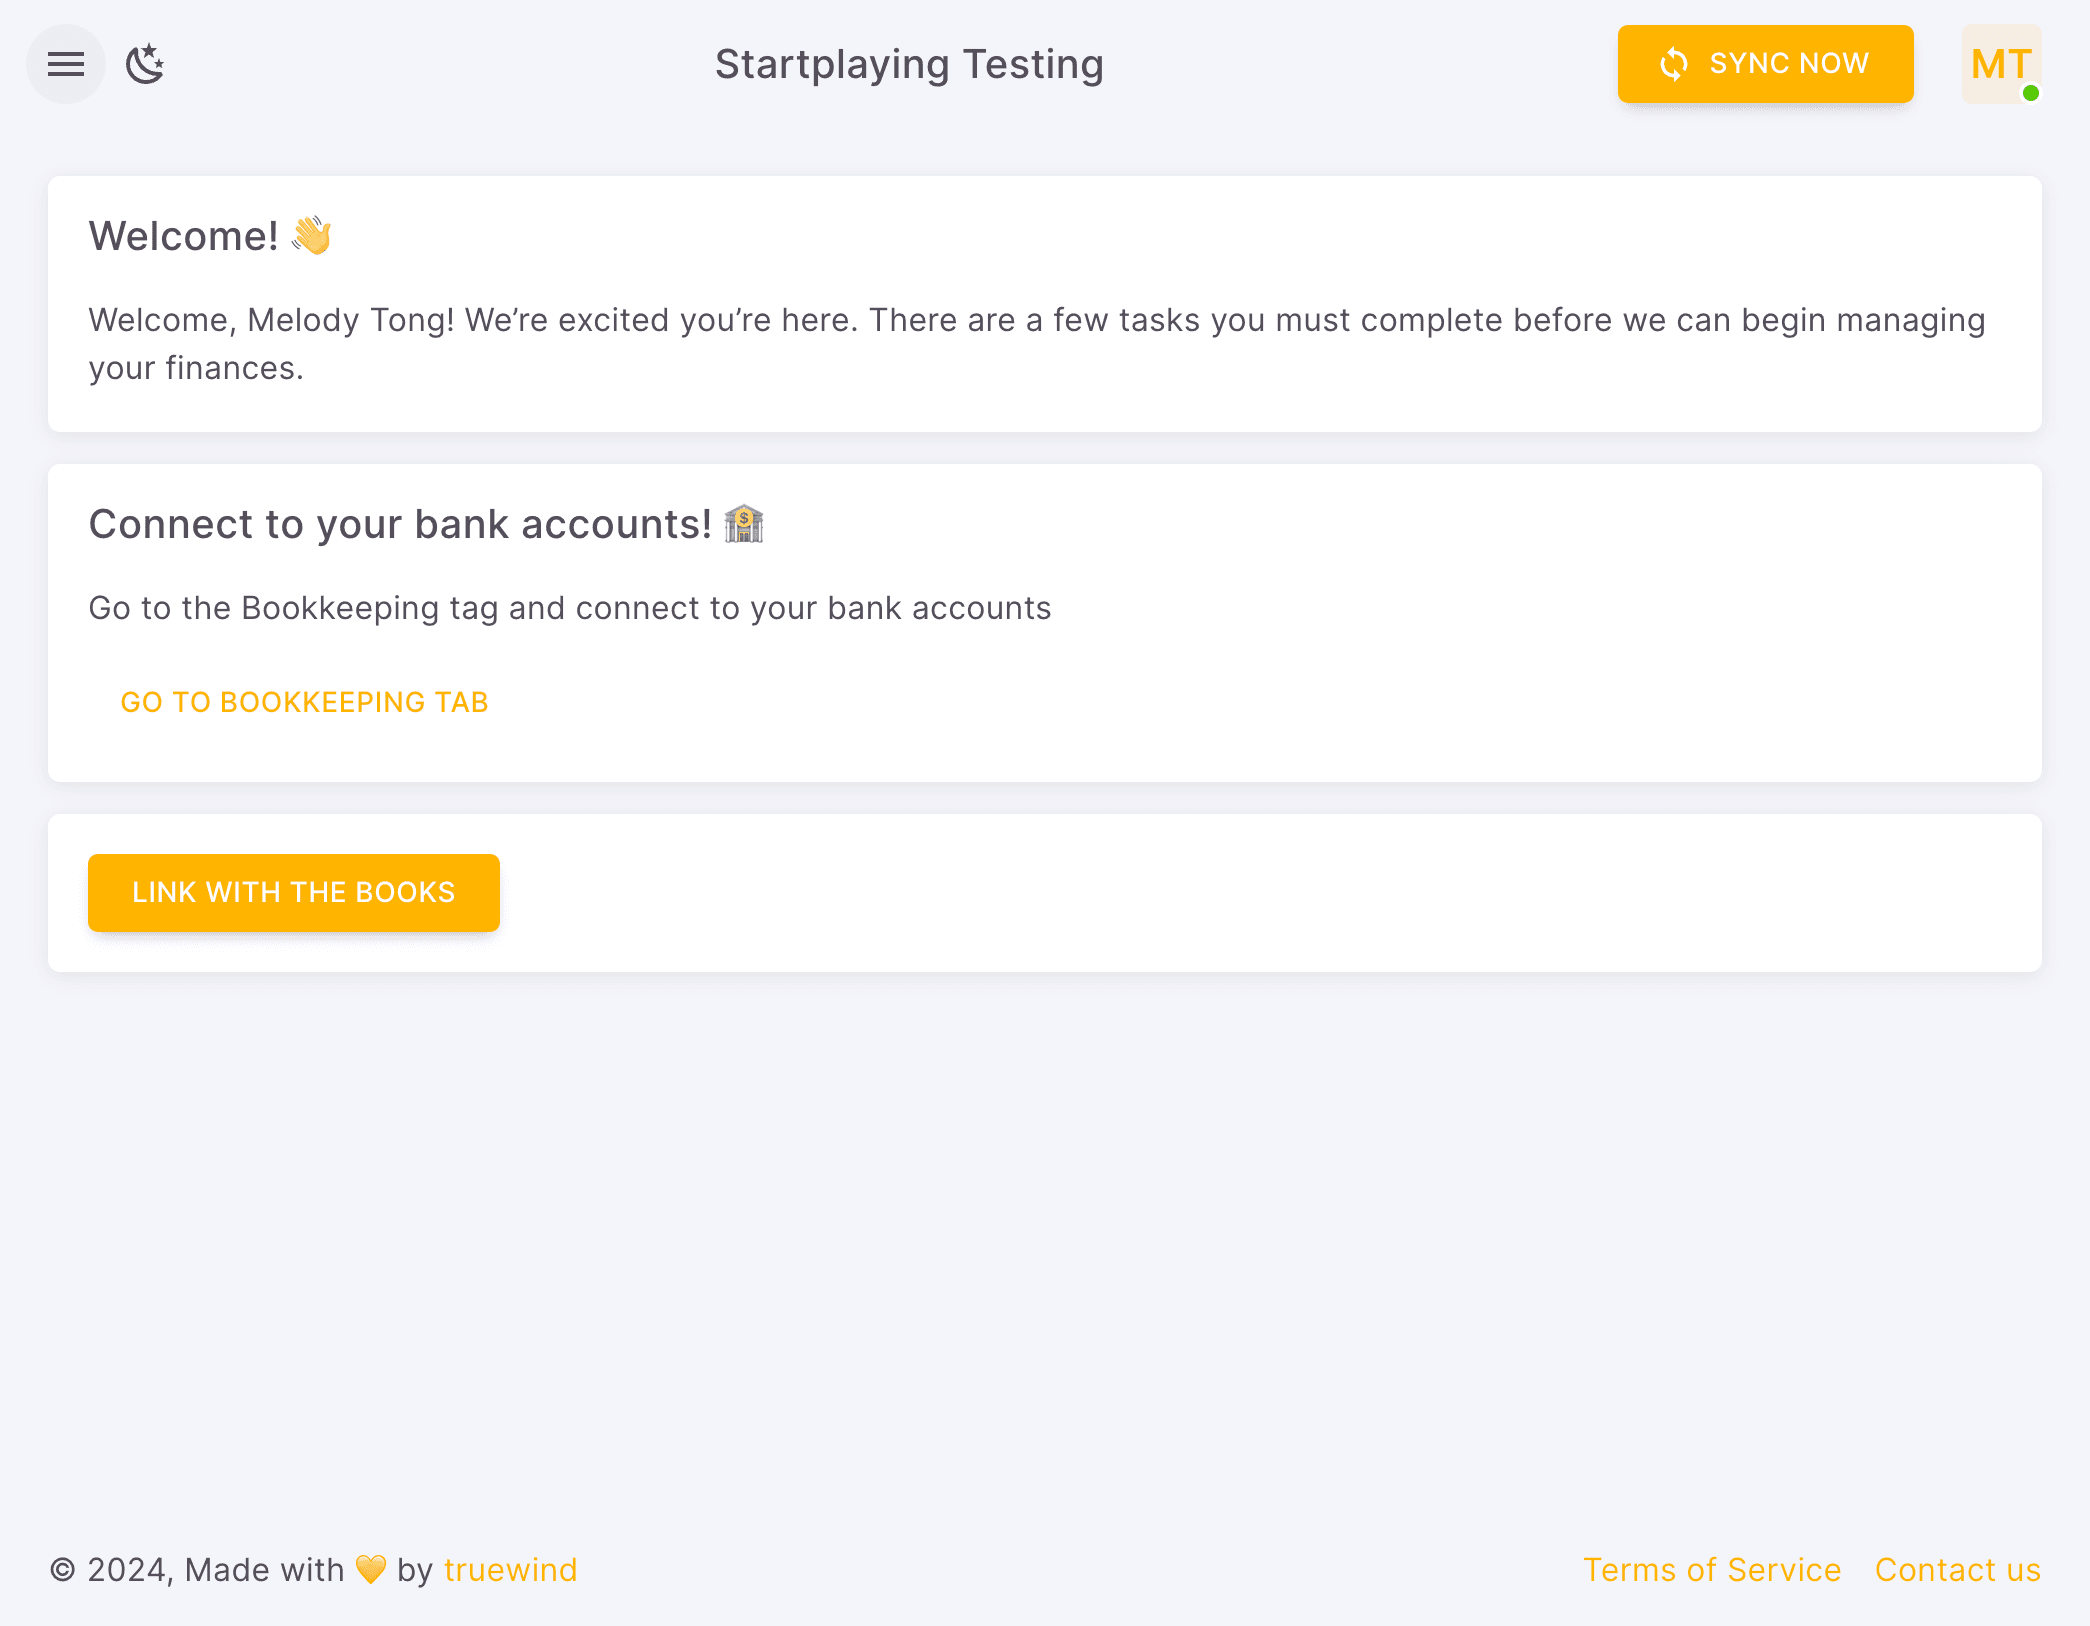Open the Contact us link
The width and height of the screenshot is (2090, 1626).
click(1957, 1570)
